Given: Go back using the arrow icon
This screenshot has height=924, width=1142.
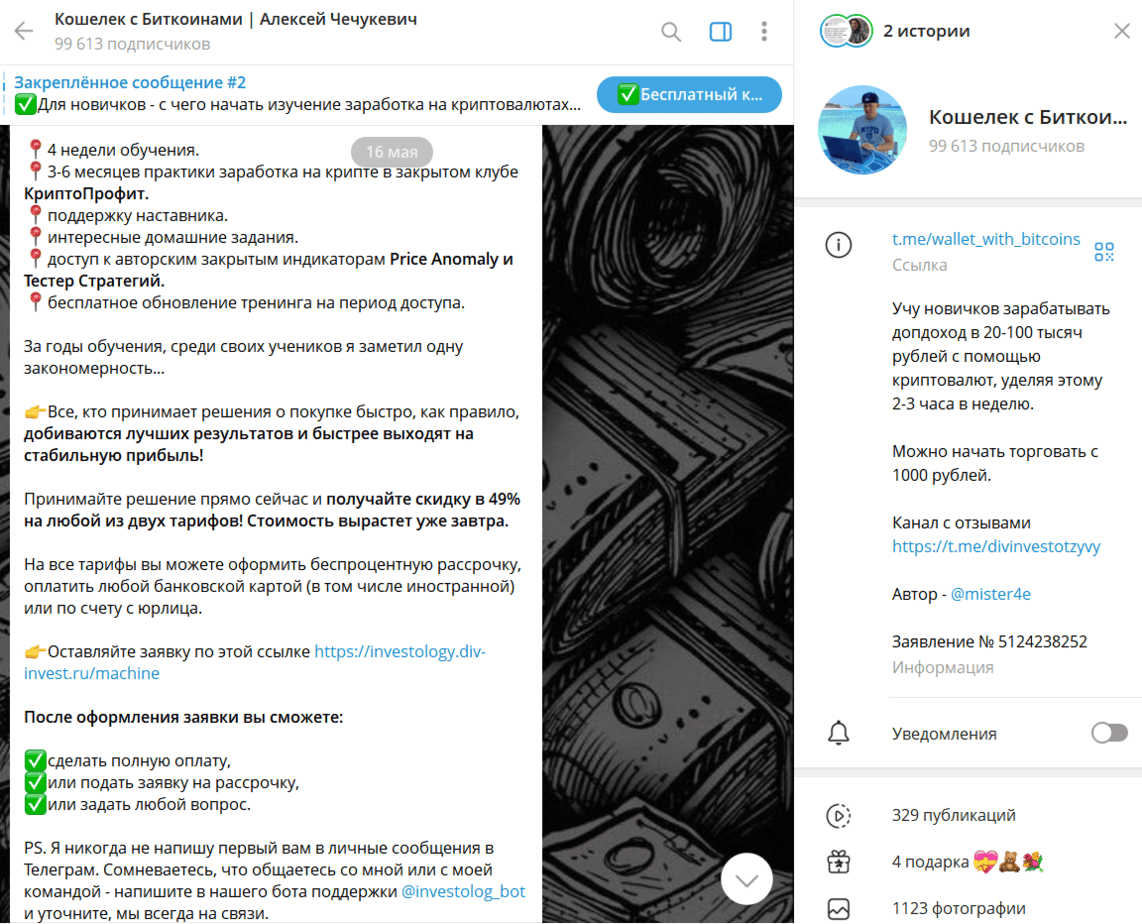Looking at the screenshot, I should coord(24,31).
